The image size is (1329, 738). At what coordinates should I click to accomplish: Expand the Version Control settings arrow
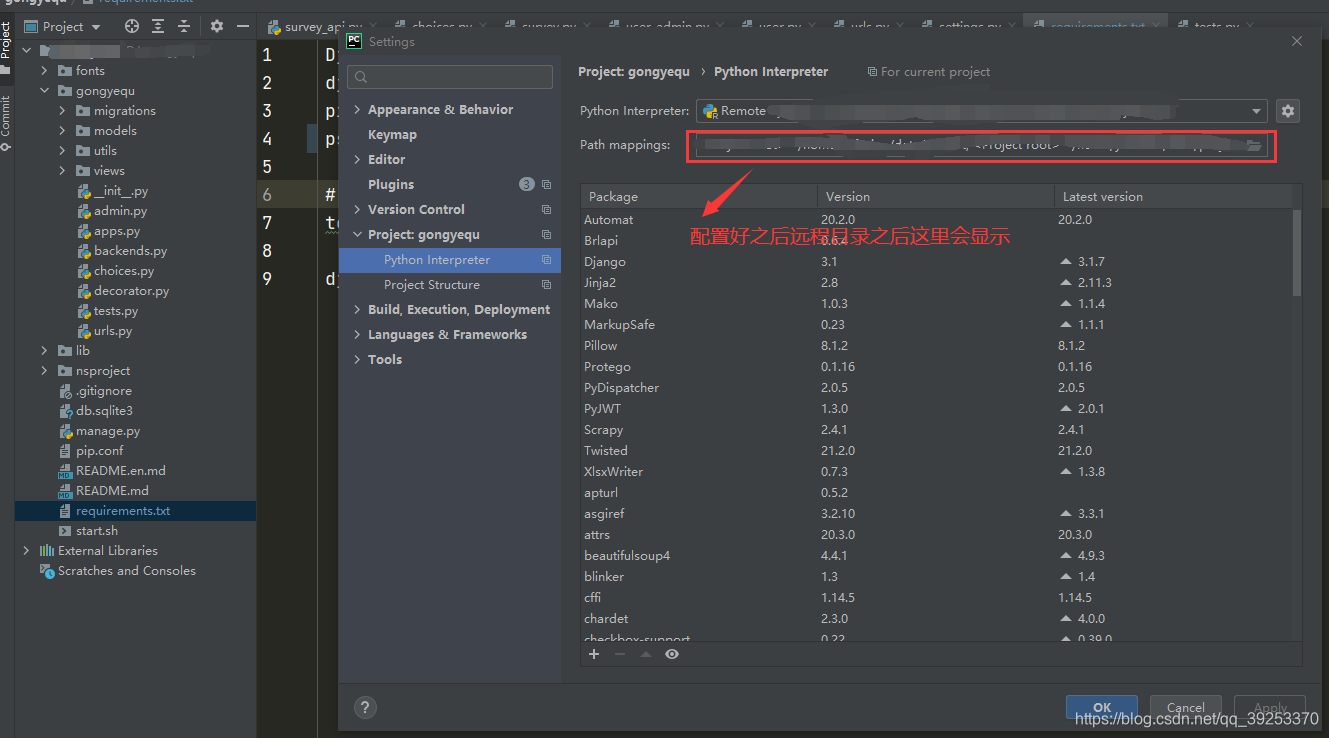[x=358, y=210]
